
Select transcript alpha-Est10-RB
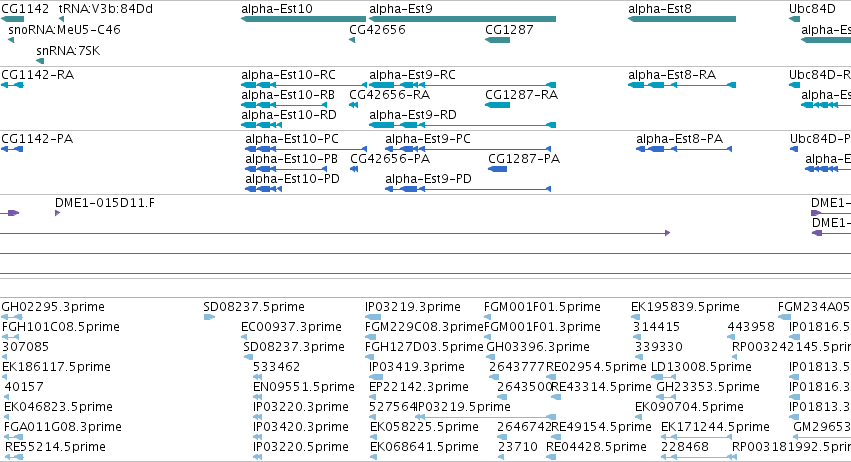[284, 105]
